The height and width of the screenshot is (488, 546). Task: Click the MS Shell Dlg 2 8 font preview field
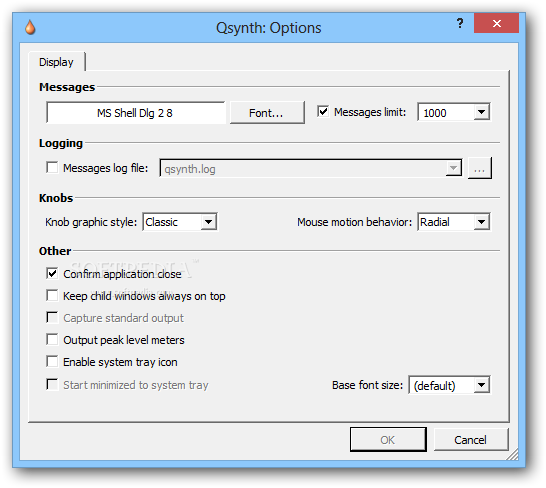pyautogui.click(x=135, y=113)
